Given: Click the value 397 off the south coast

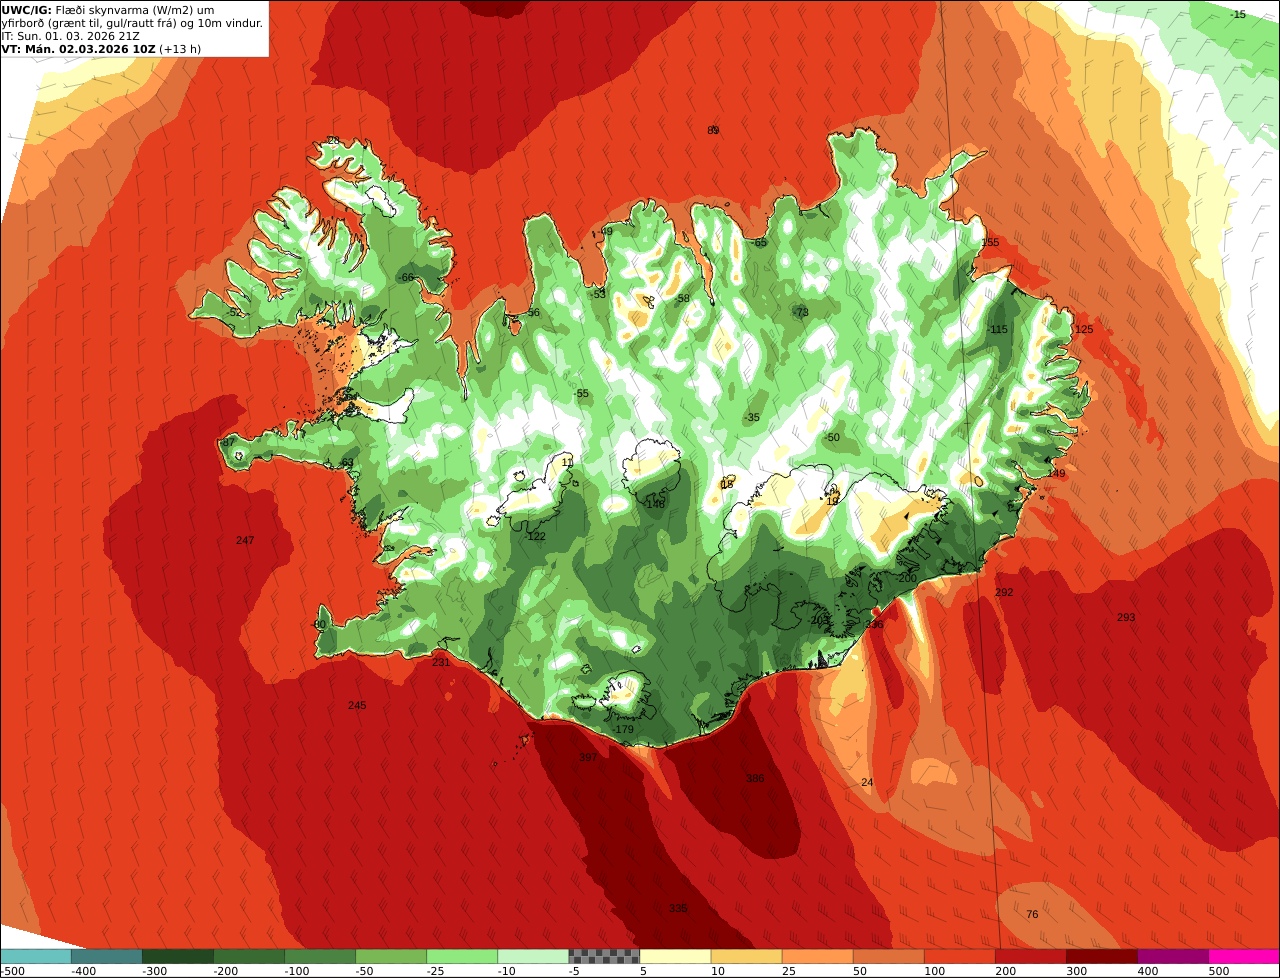Looking at the screenshot, I should (588, 757).
